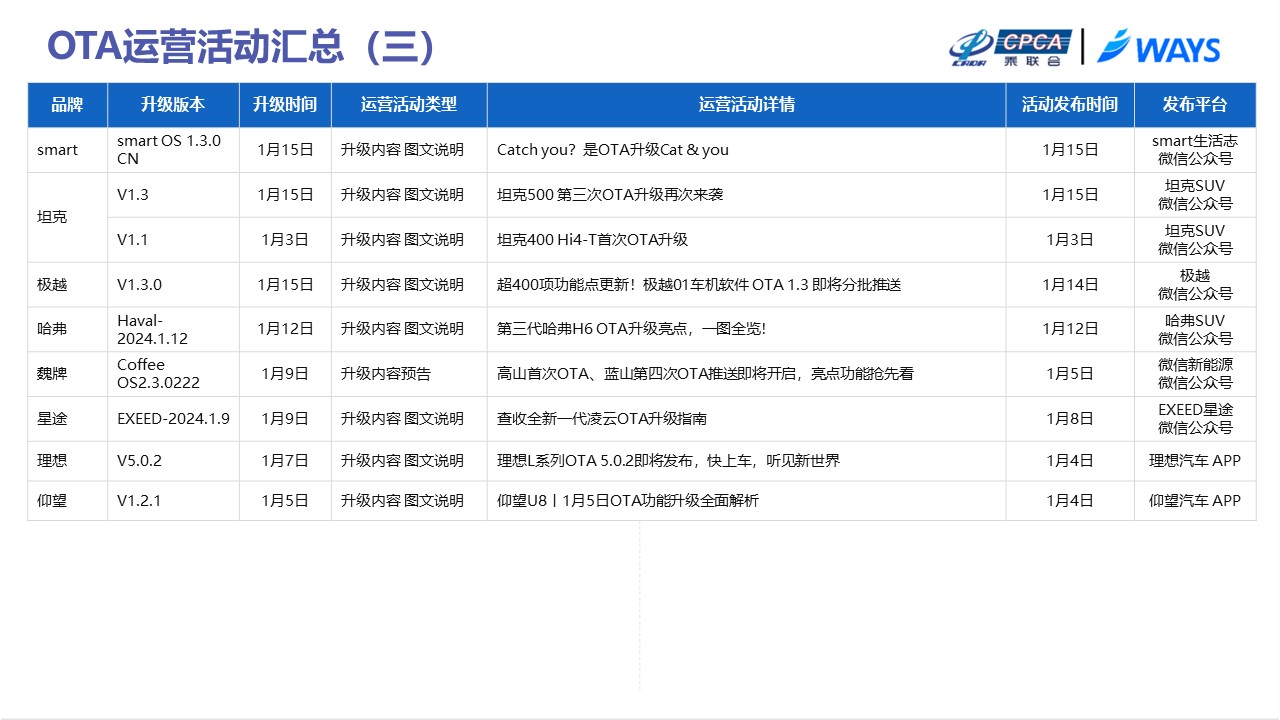Image resolution: width=1280 pixels, height=720 pixels.
Task: Click the 升级内容预告 activity type cell
Action: [x=409, y=374]
